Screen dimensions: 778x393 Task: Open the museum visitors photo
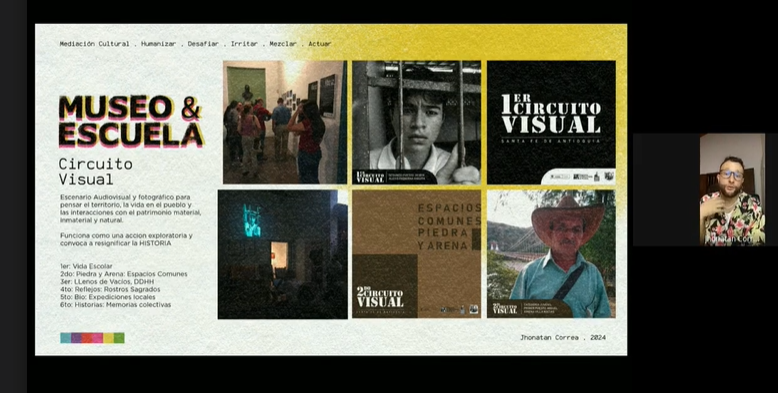tap(285, 122)
